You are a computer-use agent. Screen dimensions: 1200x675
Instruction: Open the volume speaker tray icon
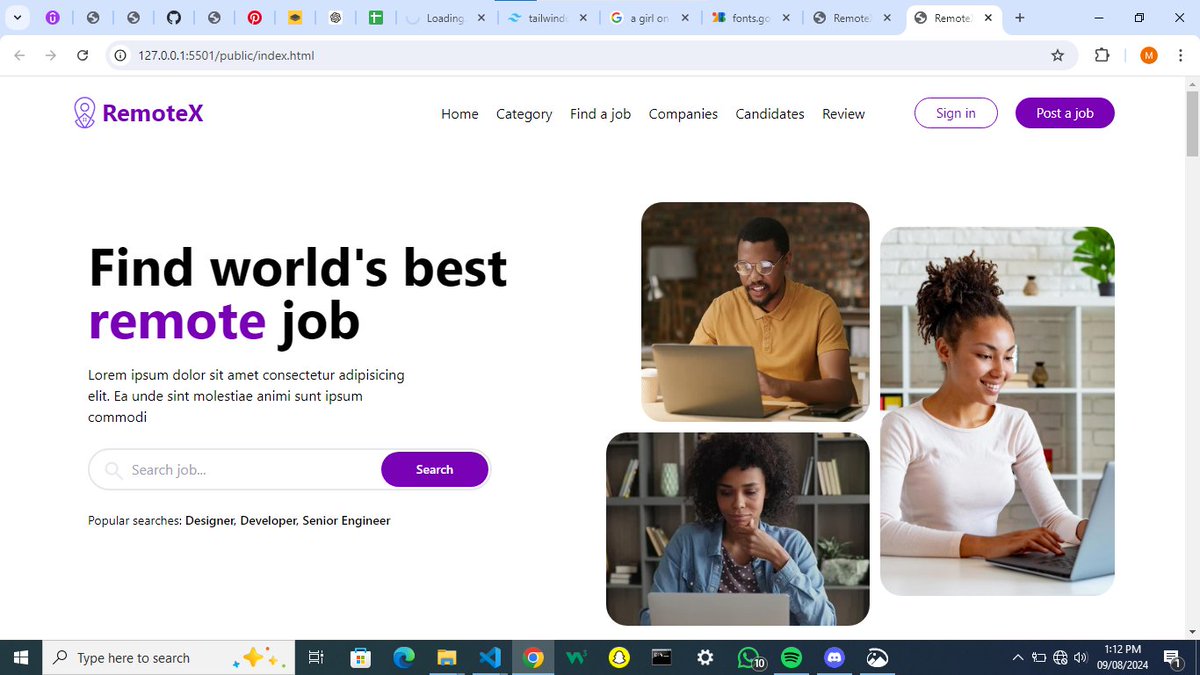click(x=1080, y=657)
